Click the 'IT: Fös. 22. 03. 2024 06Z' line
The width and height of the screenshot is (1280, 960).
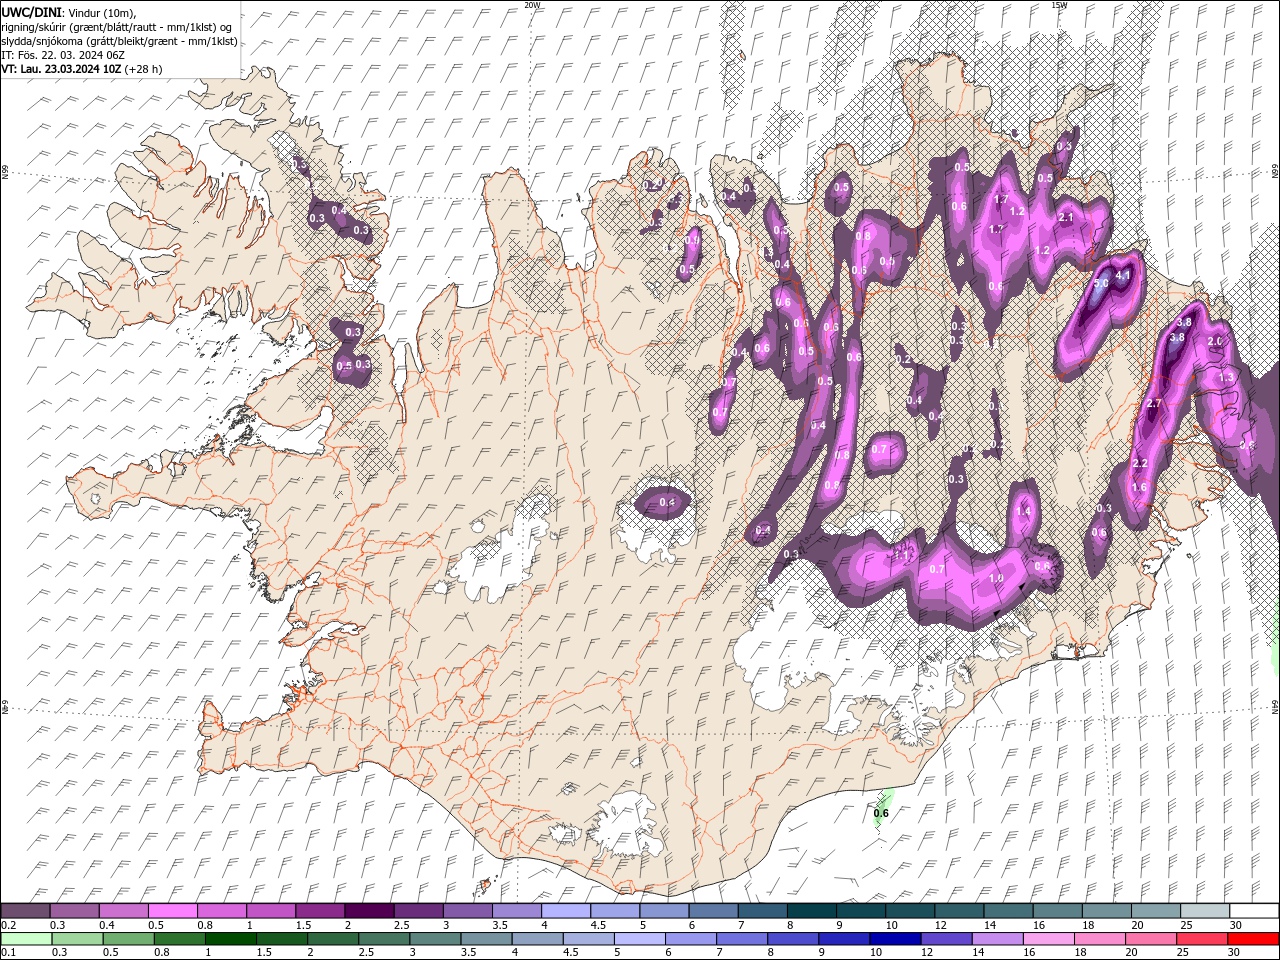[x=62, y=55]
